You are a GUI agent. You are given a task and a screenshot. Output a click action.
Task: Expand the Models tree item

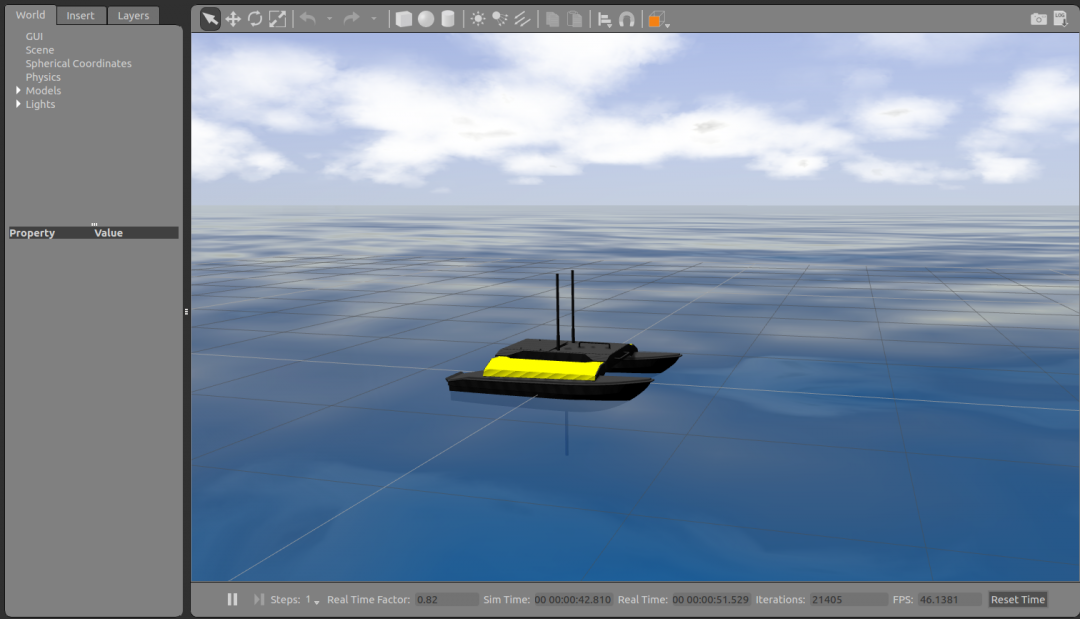click(x=18, y=91)
